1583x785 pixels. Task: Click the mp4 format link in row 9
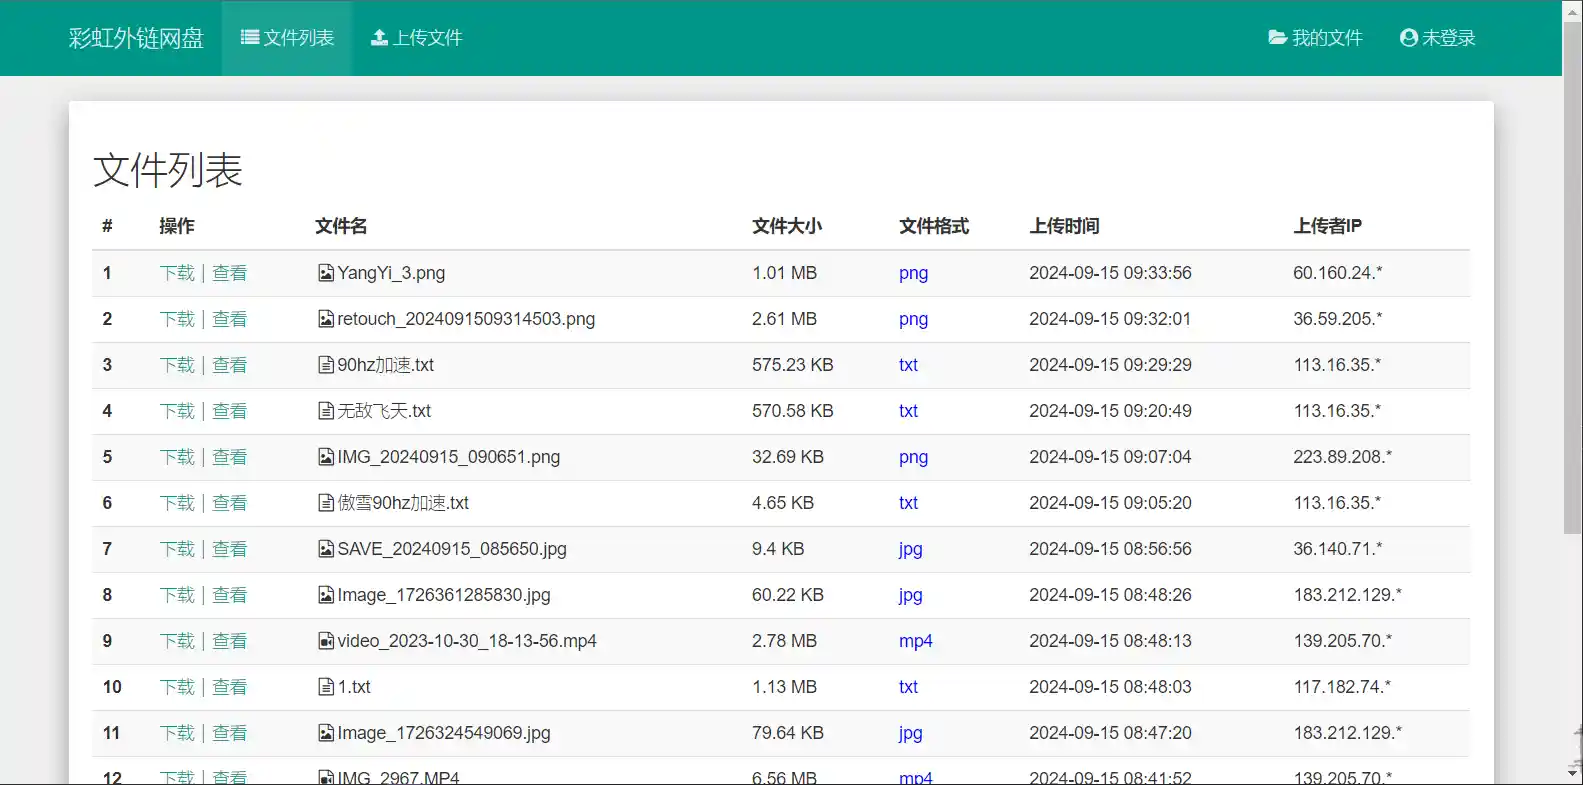point(915,641)
